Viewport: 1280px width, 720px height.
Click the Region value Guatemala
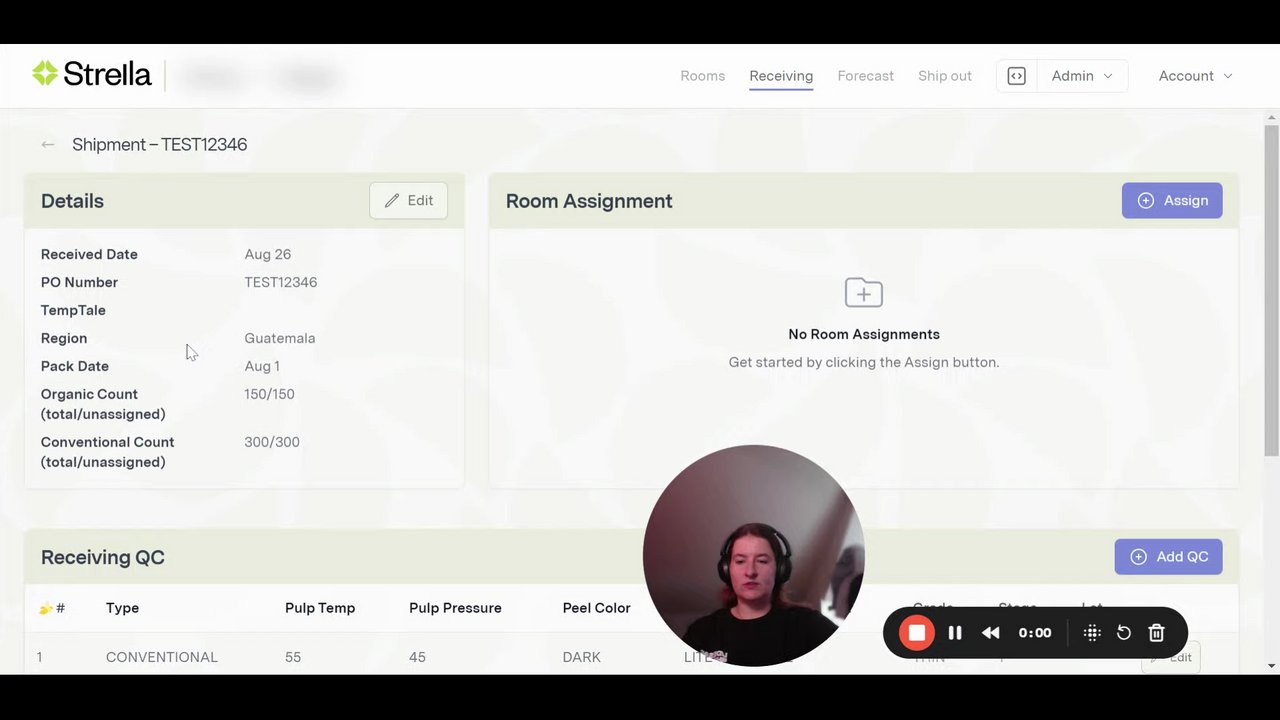pyautogui.click(x=280, y=338)
